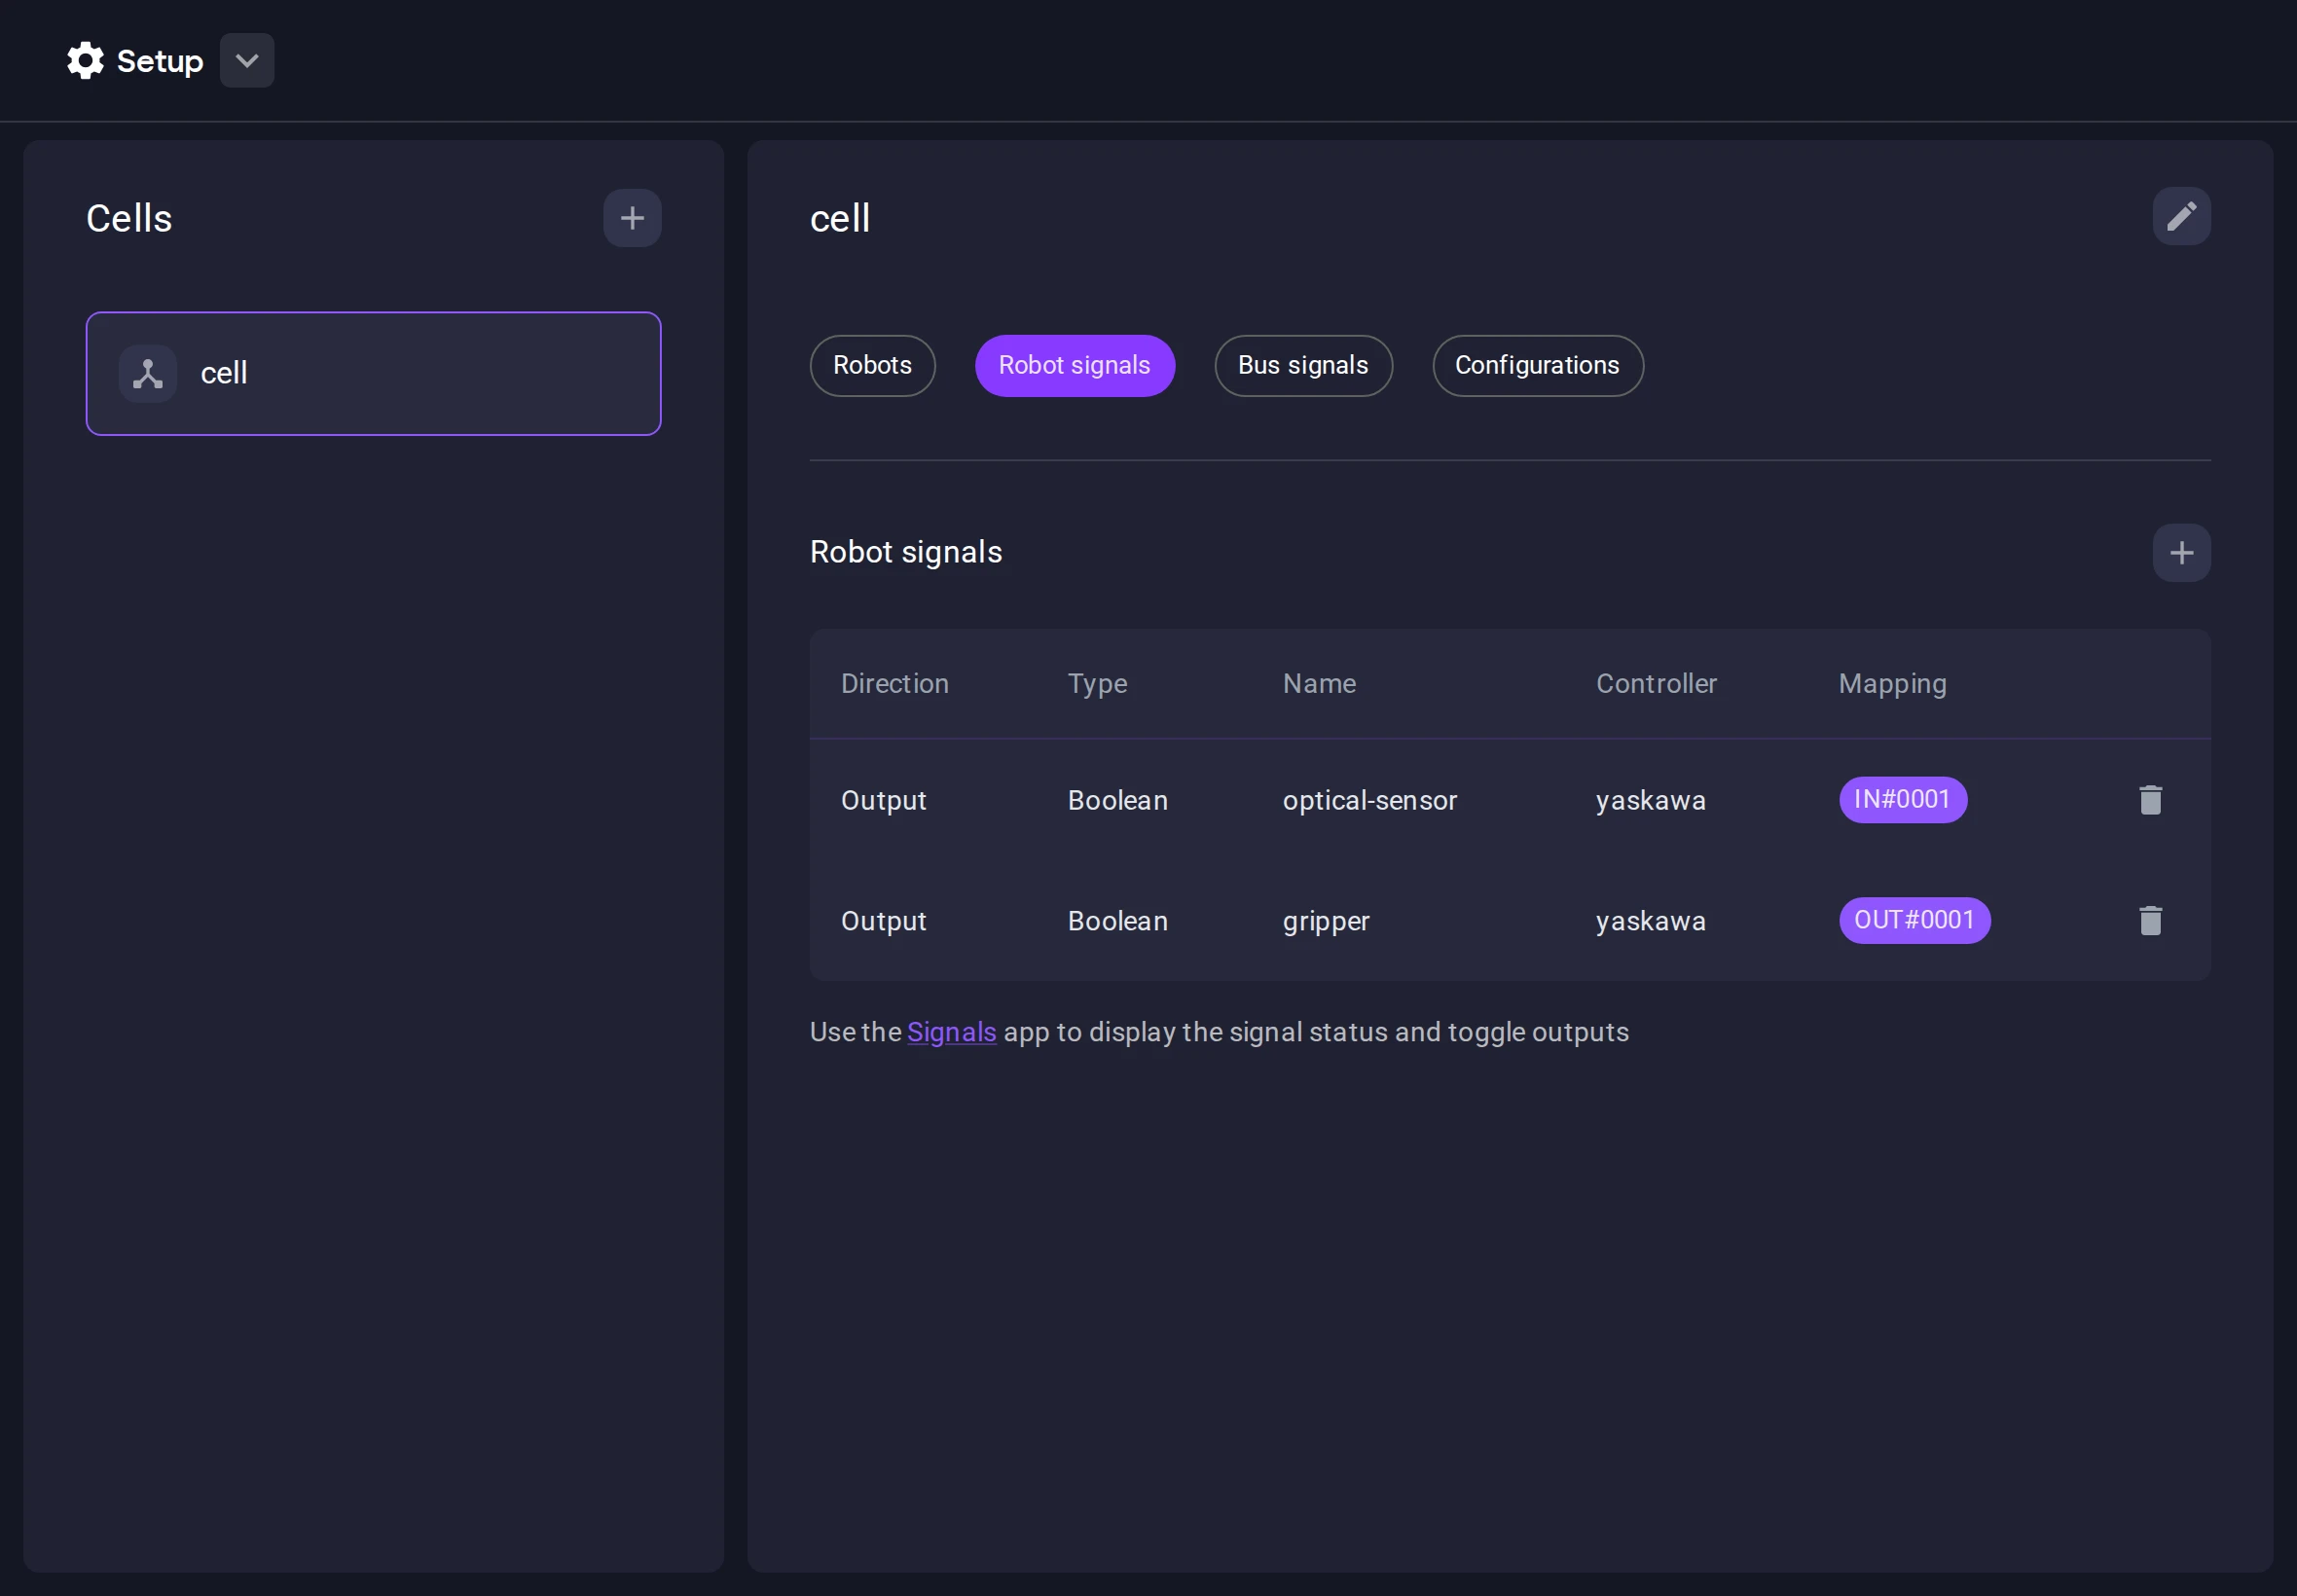
Task: Add a new cell with plus icon
Action: click(632, 218)
